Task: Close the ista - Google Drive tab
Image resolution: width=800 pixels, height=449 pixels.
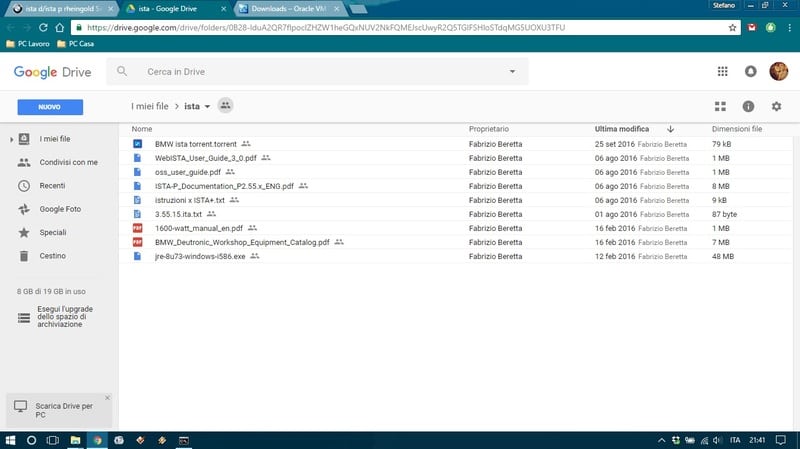Action: [x=223, y=9]
